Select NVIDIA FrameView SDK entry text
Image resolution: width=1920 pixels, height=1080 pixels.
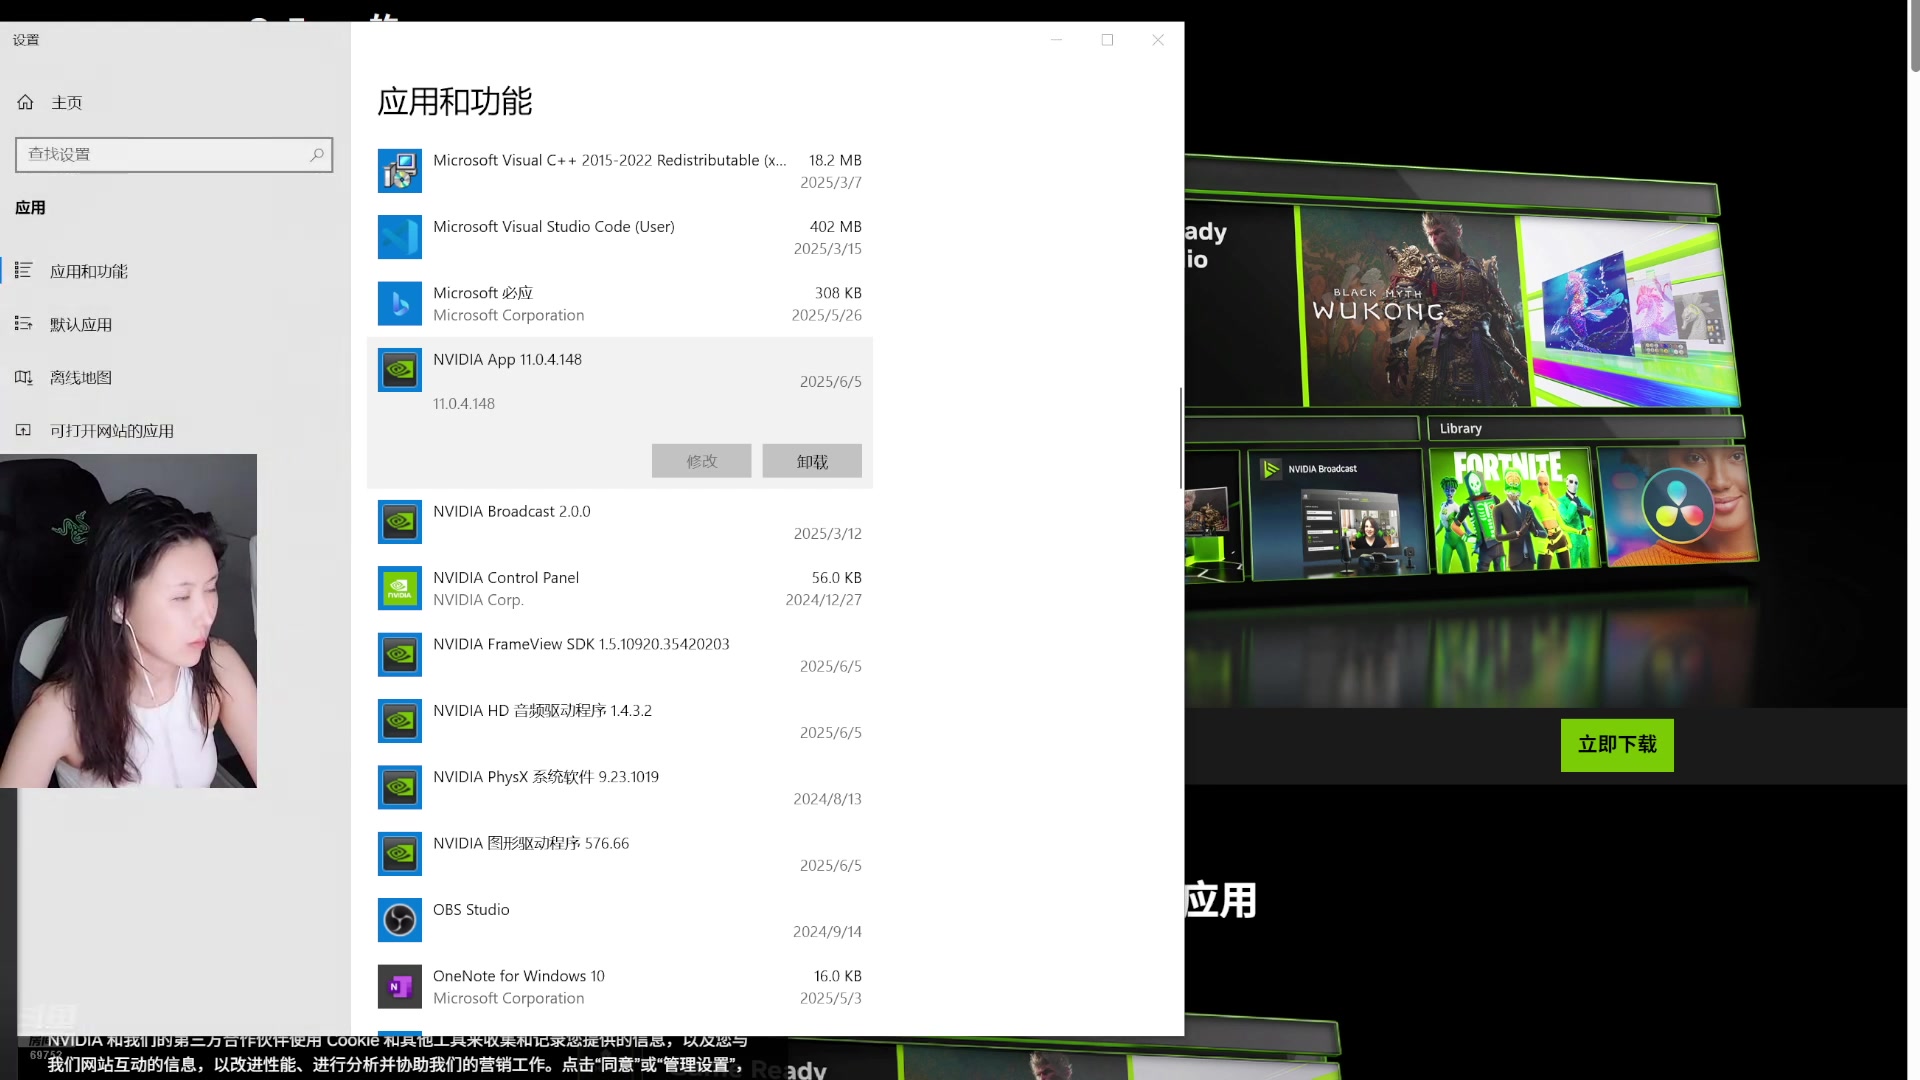[x=581, y=644]
